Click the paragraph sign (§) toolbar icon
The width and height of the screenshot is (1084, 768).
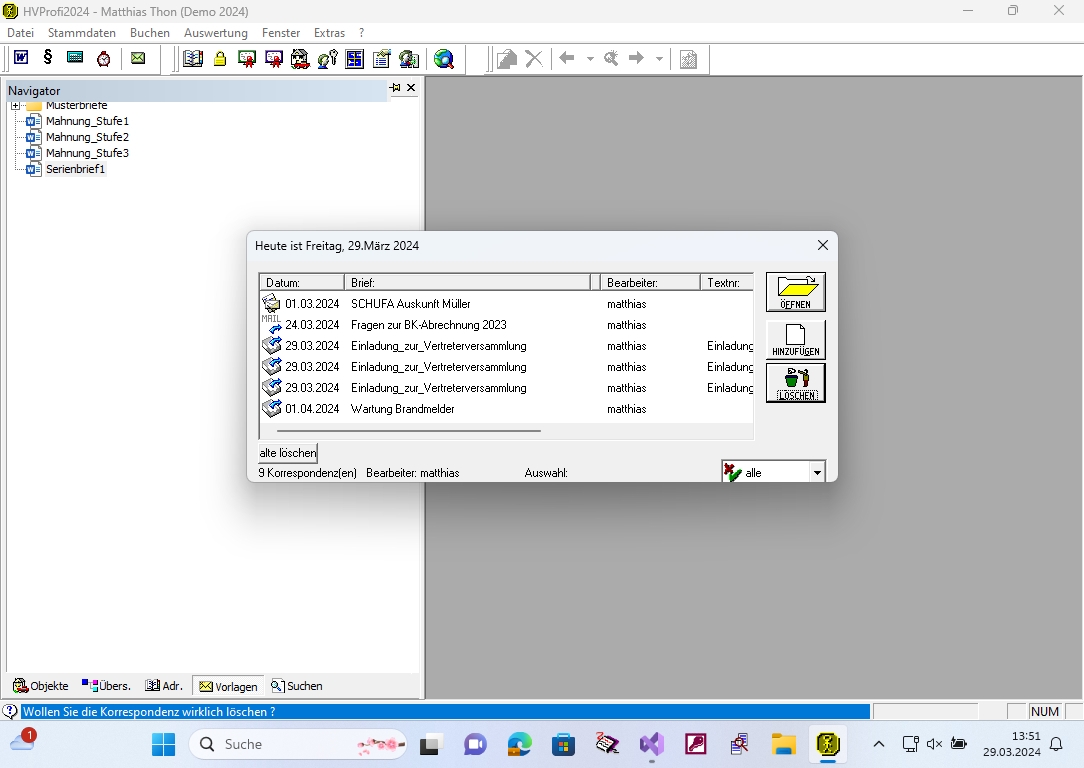48,58
